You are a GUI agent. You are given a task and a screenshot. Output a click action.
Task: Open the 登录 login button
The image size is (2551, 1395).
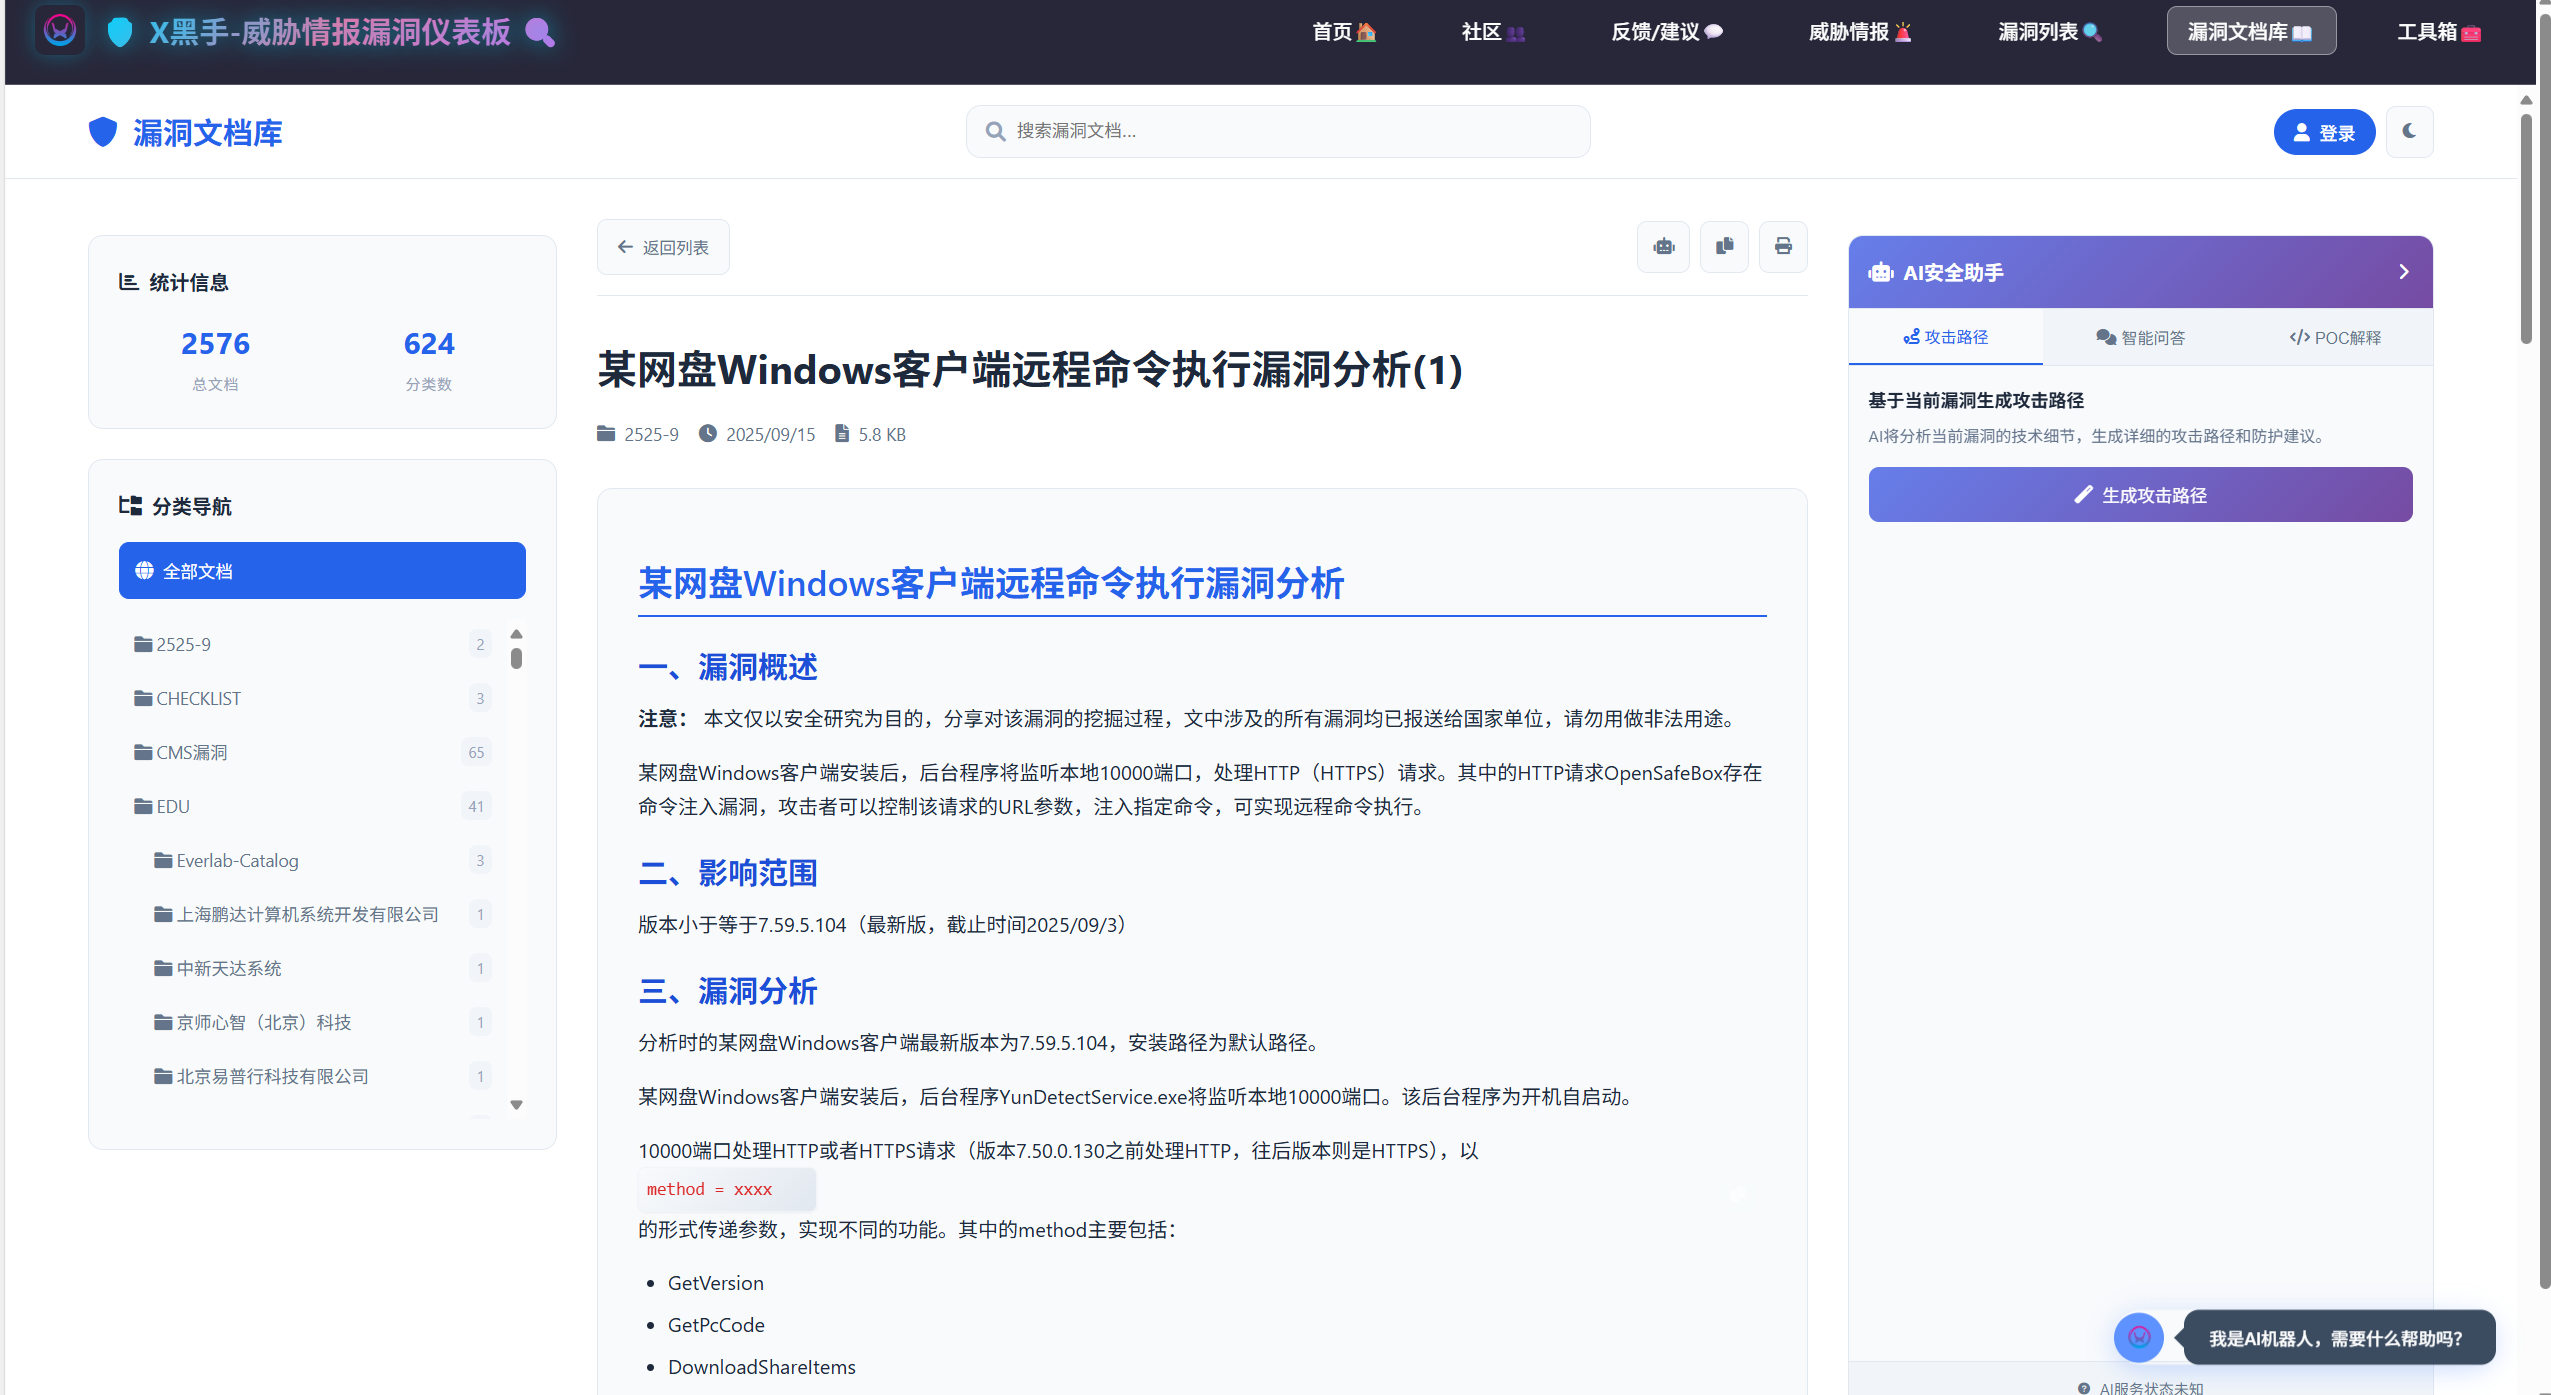pyautogui.click(x=2323, y=131)
